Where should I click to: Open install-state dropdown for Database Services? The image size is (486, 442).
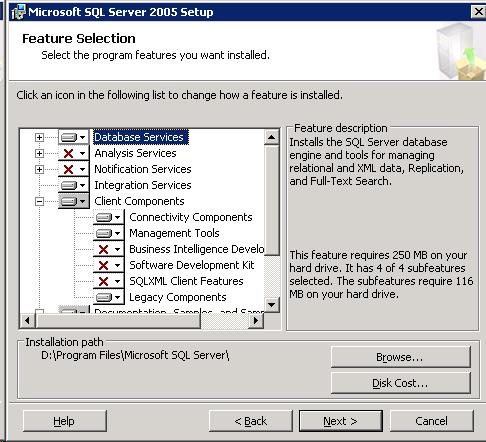tap(74, 137)
